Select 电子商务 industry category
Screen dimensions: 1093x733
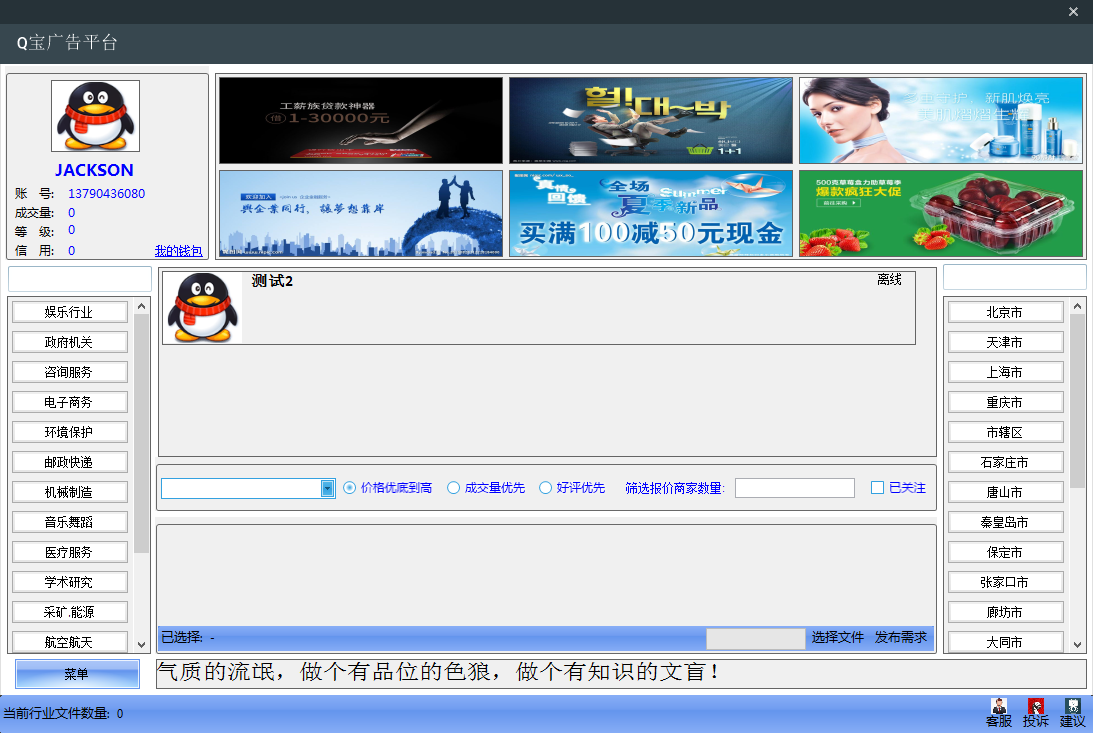point(70,402)
